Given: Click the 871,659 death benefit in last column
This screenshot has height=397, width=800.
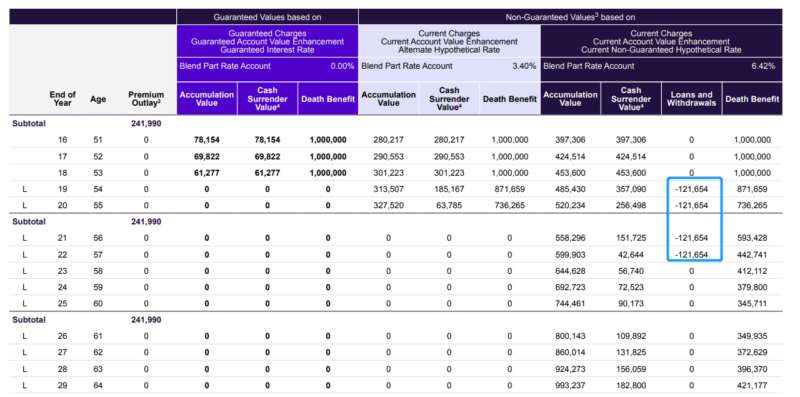Looking at the screenshot, I should coord(752,189).
